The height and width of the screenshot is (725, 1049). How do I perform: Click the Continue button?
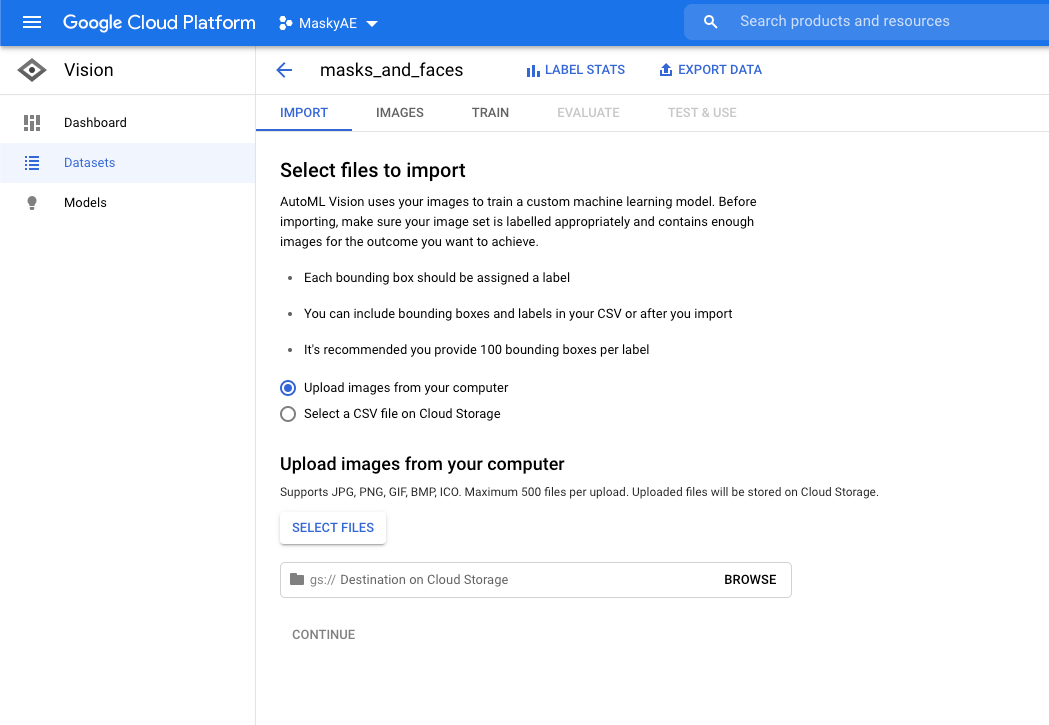tap(323, 635)
